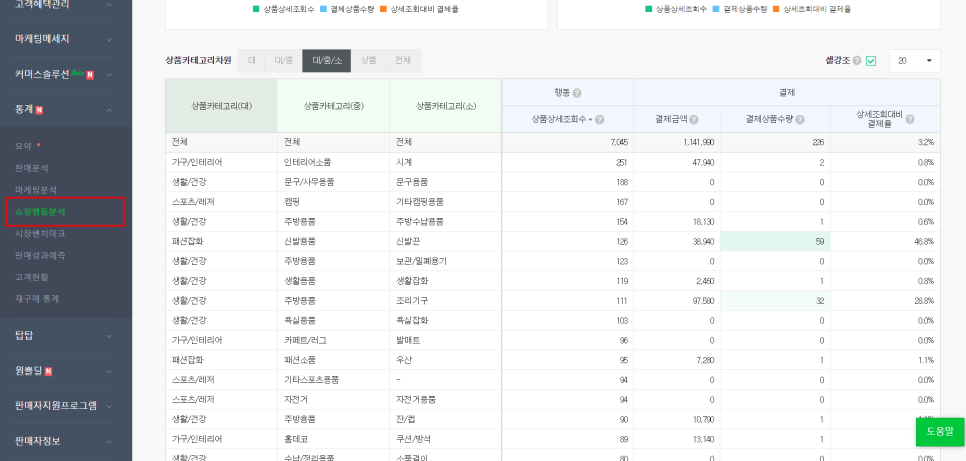The width and height of the screenshot is (966, 461).
Task: Click help icon beside 결제상품수량 column
Action: pos(800,120)
